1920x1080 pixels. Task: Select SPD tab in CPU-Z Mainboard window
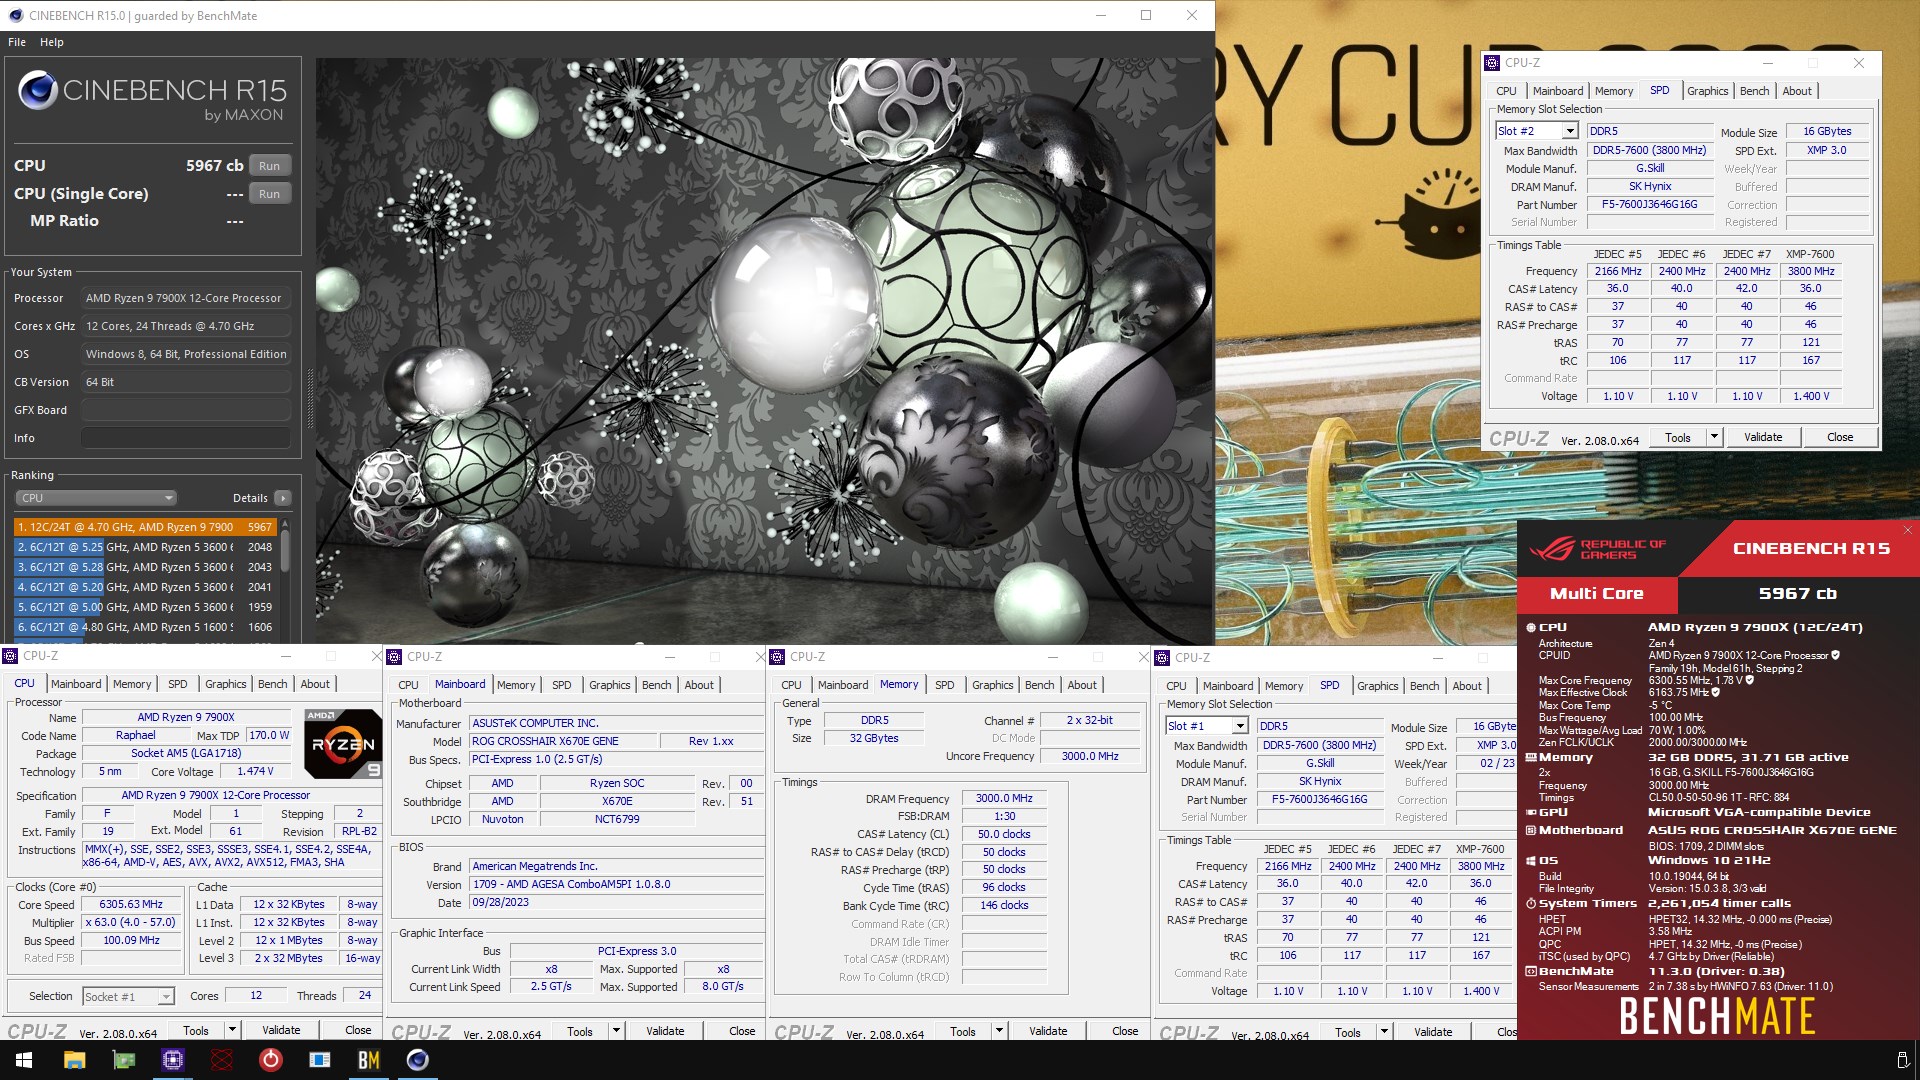click(x=562, y=685)
